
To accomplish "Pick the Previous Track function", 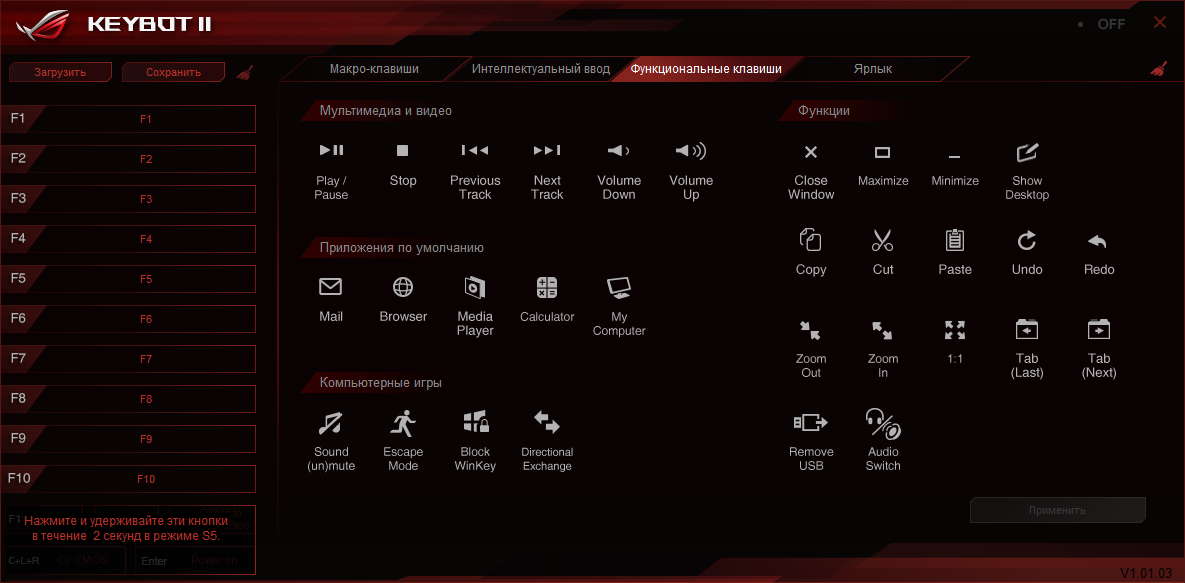I will coord(475,150).
